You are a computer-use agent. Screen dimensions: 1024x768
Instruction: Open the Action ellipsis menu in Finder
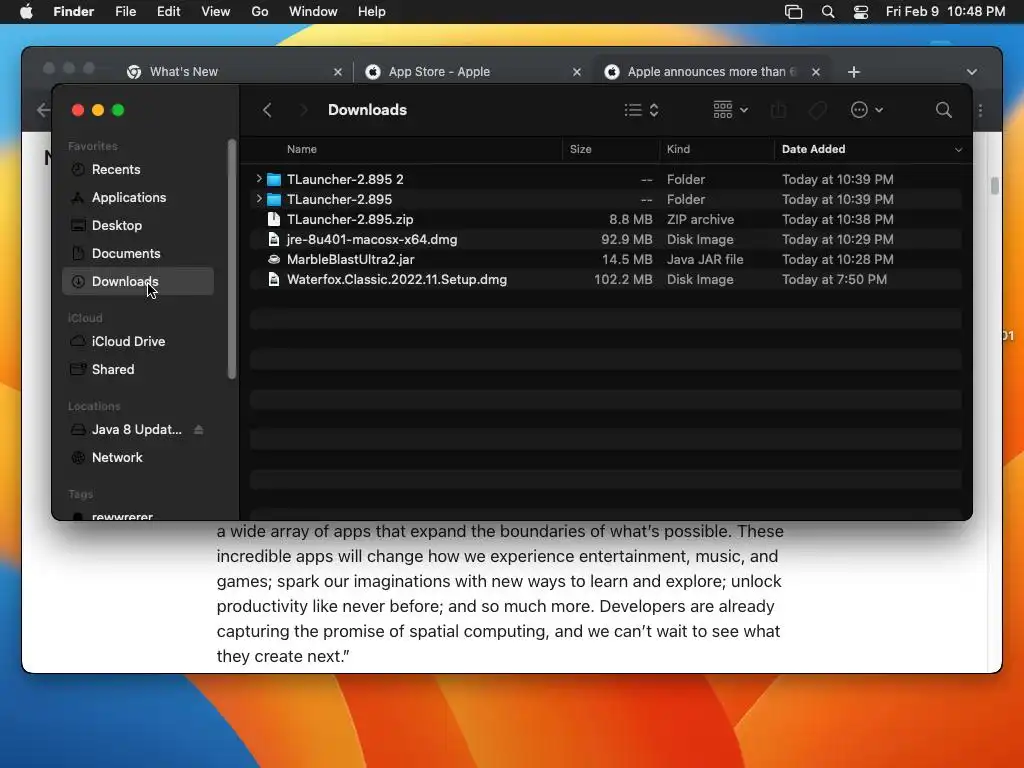[x=867, y=110]
